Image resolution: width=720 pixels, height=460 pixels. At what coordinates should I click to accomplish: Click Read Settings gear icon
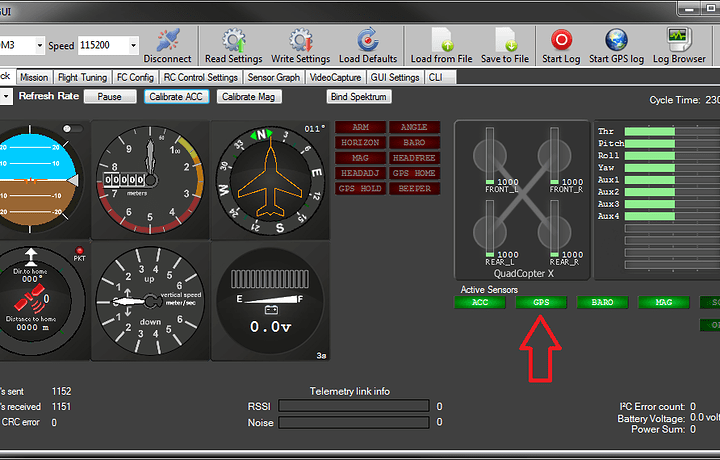(234, 40)
